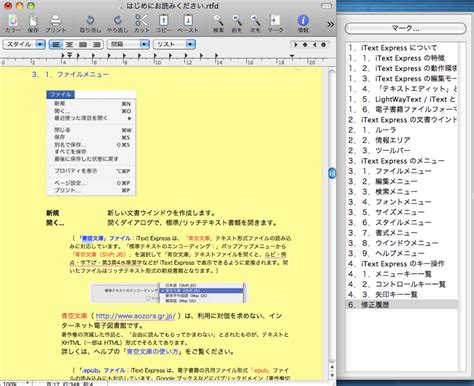Jump to mark 1.1 iText Express の特徴

[x=402, y=58]
